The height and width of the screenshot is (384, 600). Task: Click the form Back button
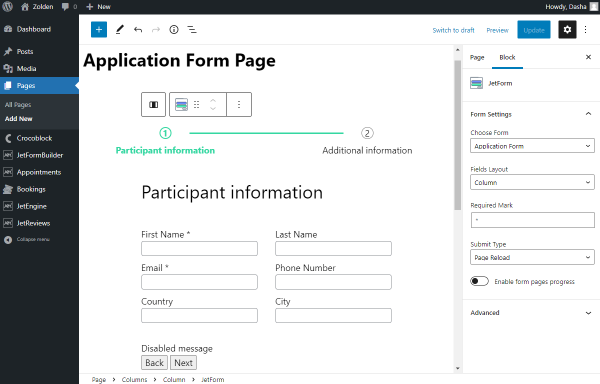(x=154, y=363)
